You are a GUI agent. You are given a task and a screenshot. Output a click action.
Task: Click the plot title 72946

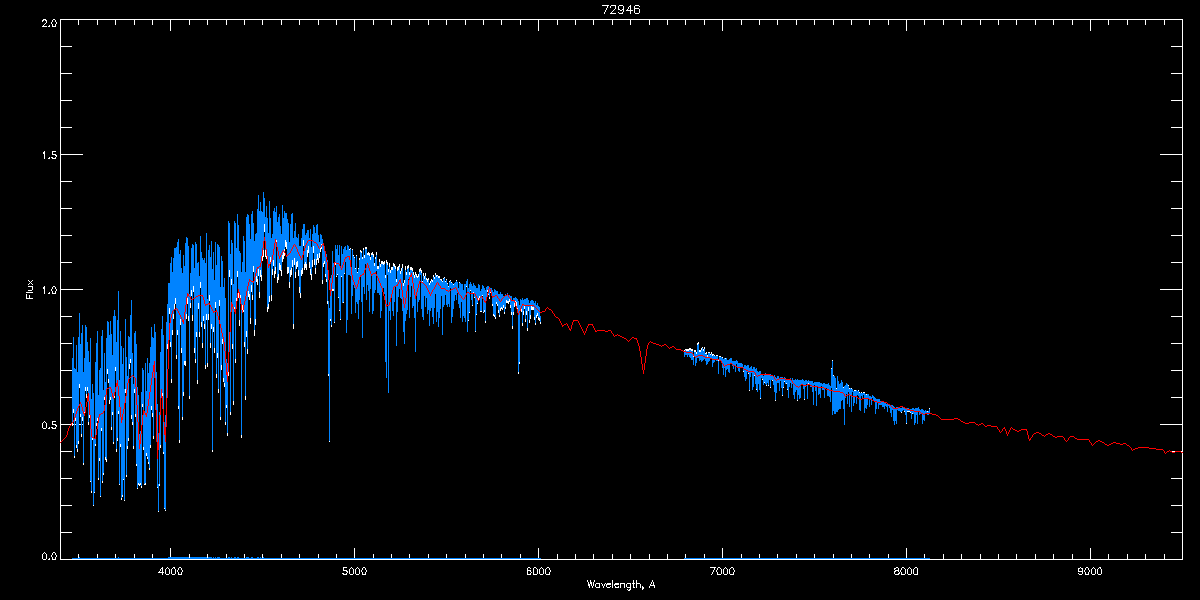[x=621, y=9]
